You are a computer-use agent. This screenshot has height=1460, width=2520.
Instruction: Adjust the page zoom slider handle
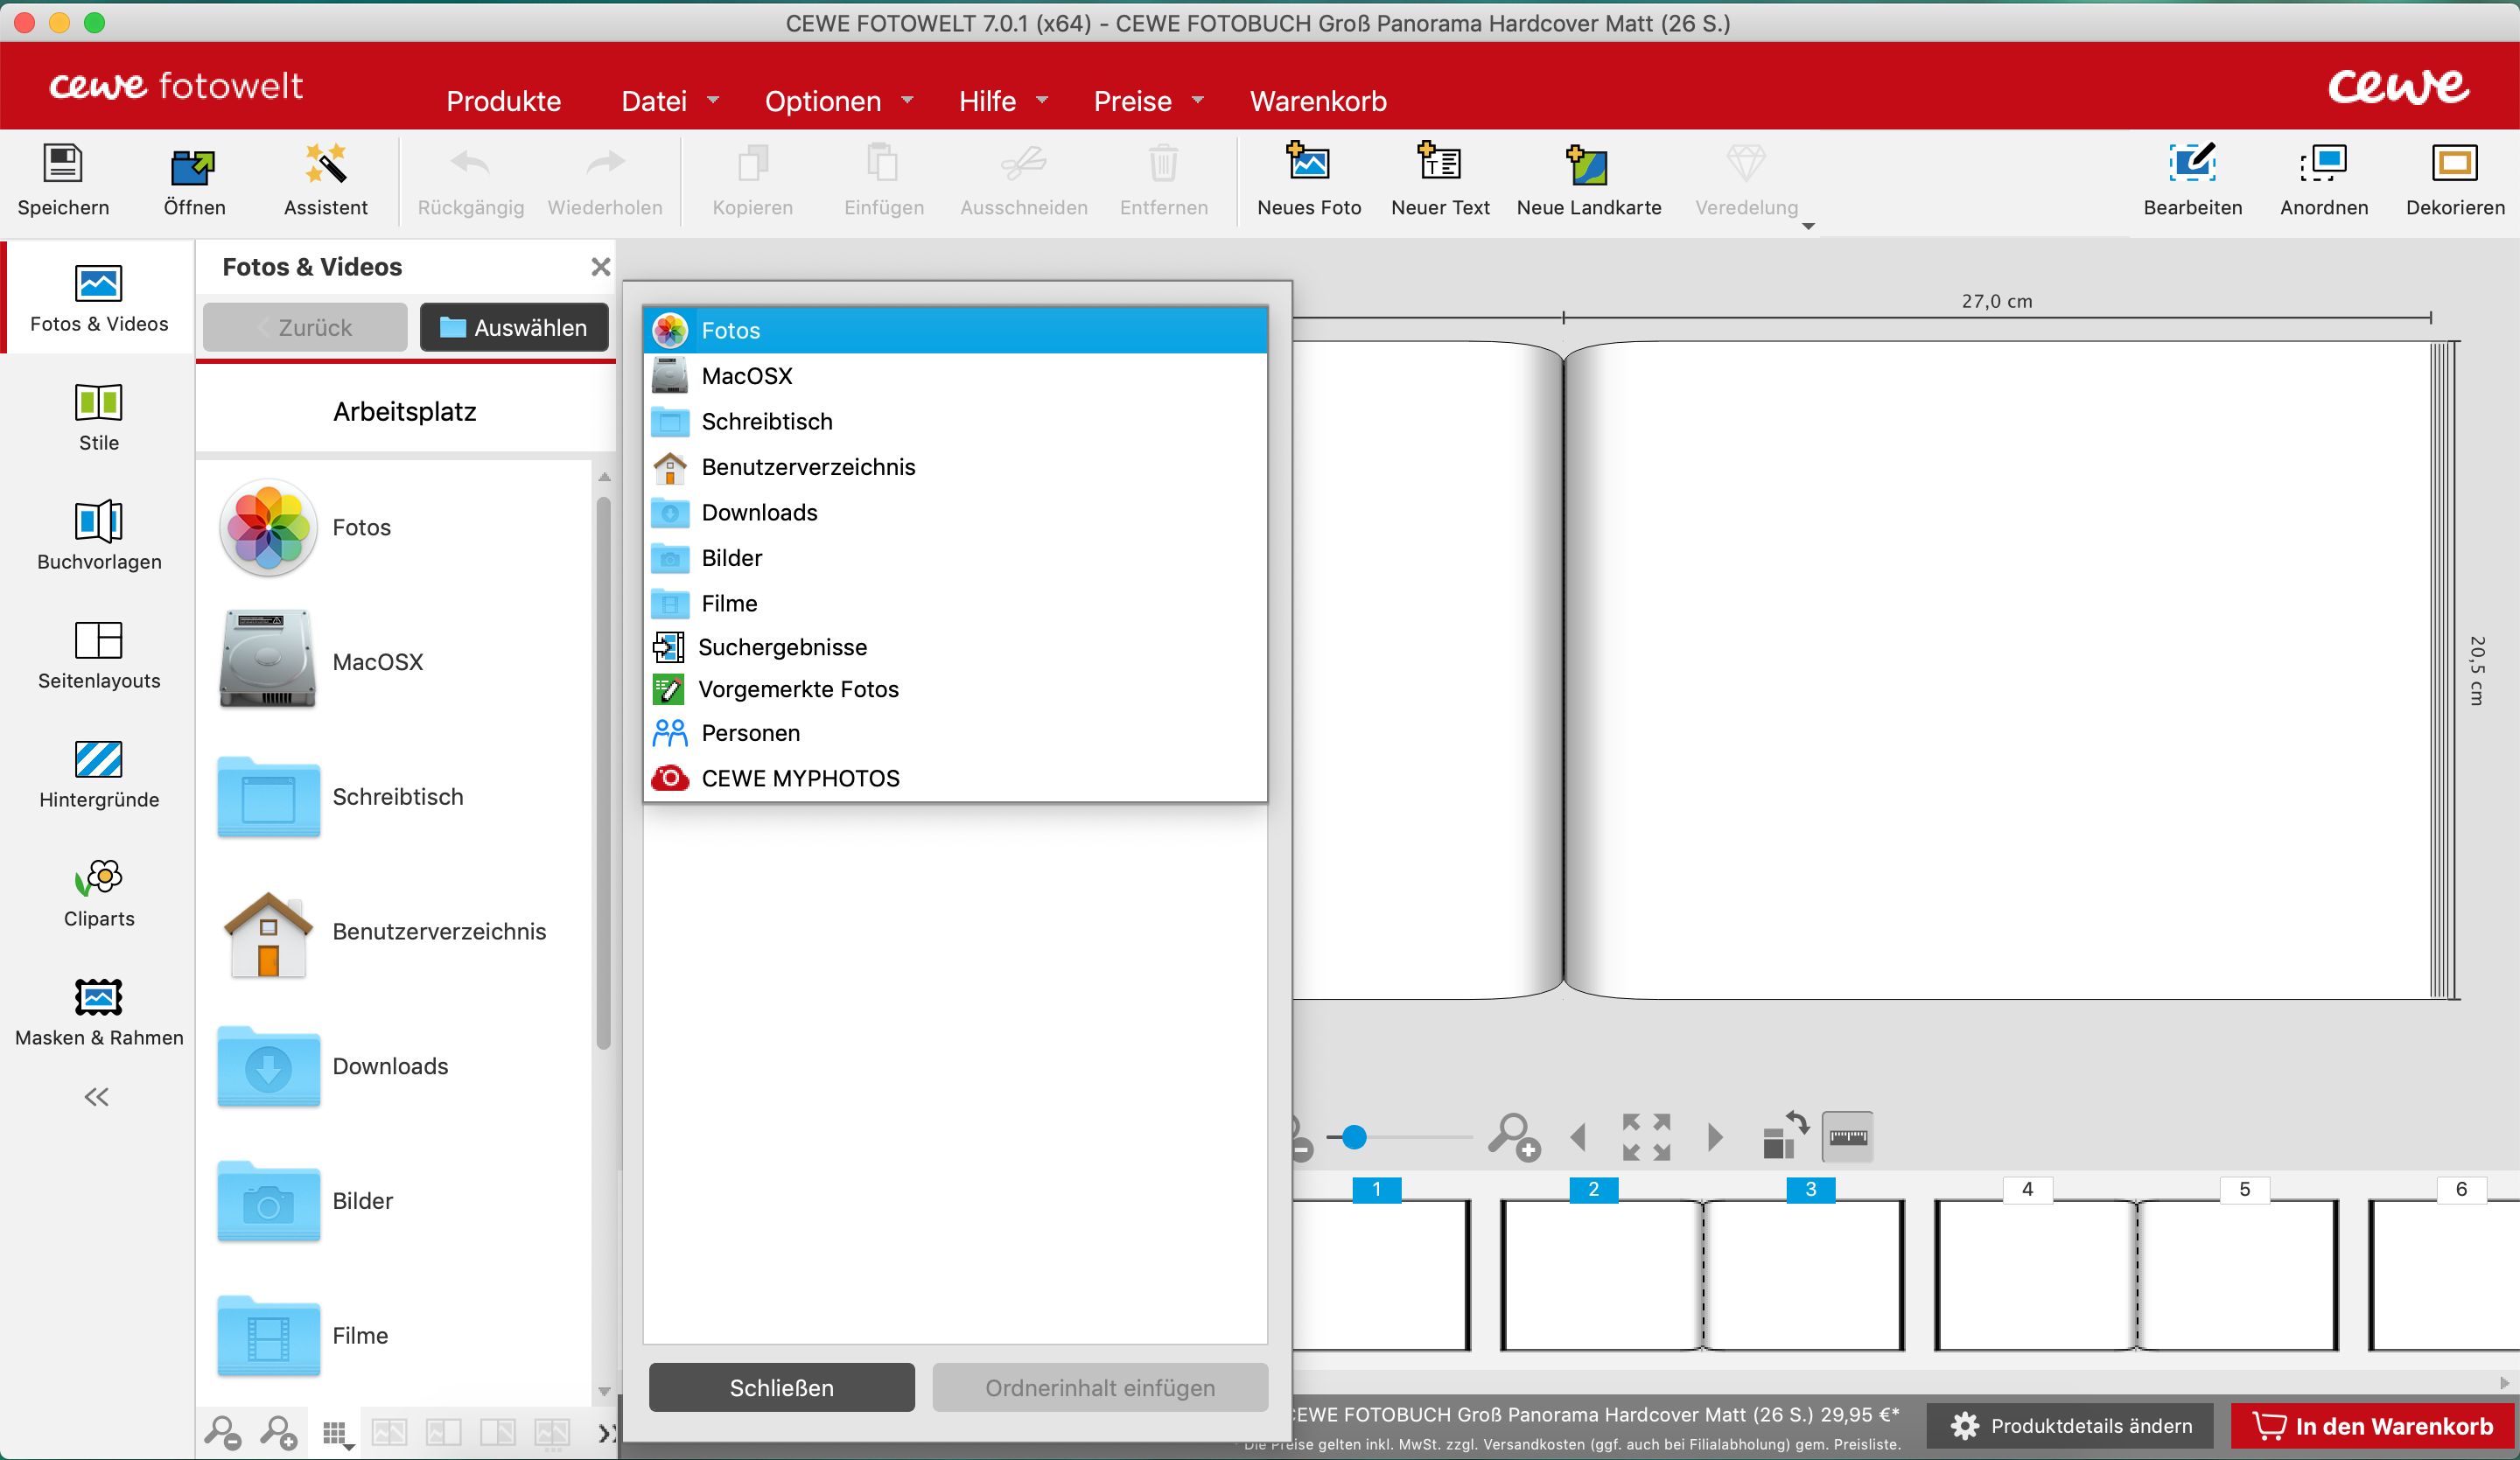pyautogui.click(x=1354, y=1137)
